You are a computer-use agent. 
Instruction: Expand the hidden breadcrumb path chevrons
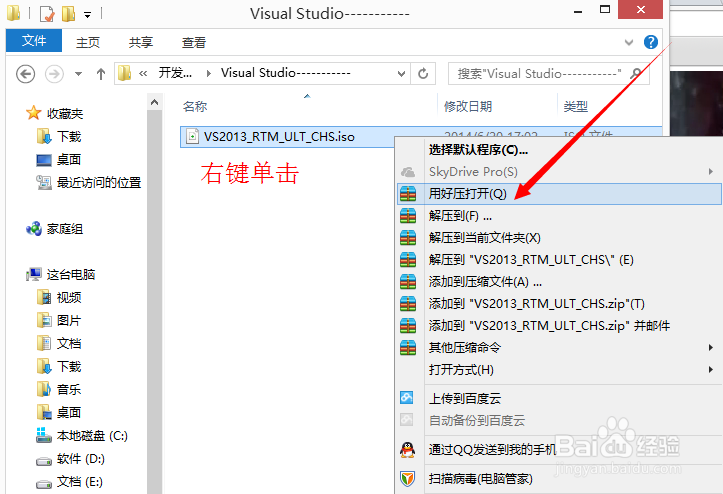143,74
